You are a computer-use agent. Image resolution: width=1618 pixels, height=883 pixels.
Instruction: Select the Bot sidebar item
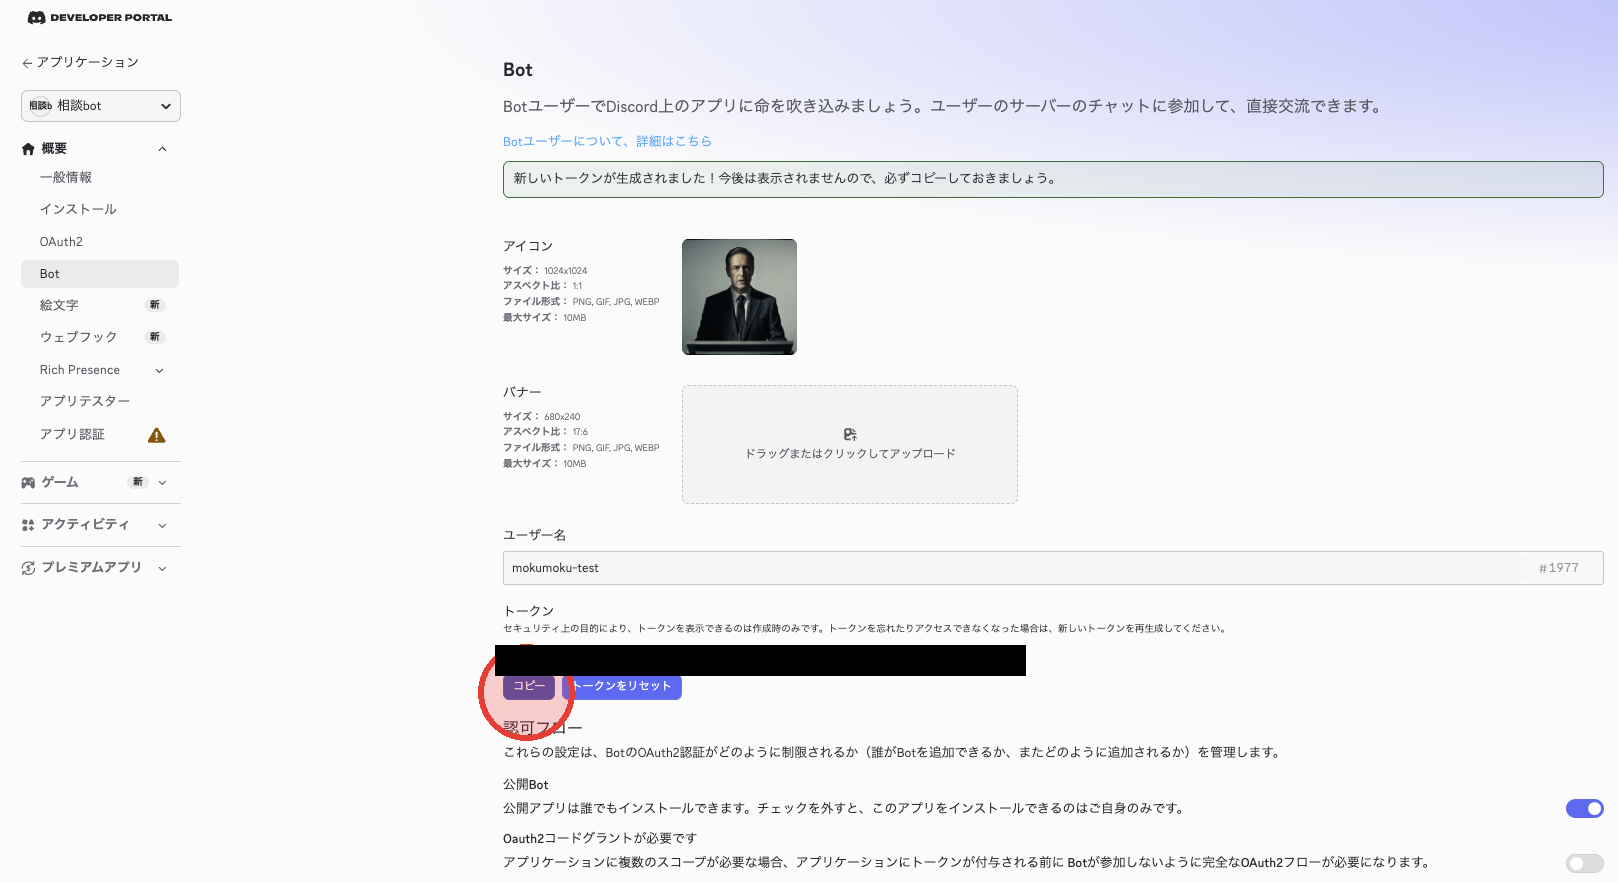tap(100, 274)
